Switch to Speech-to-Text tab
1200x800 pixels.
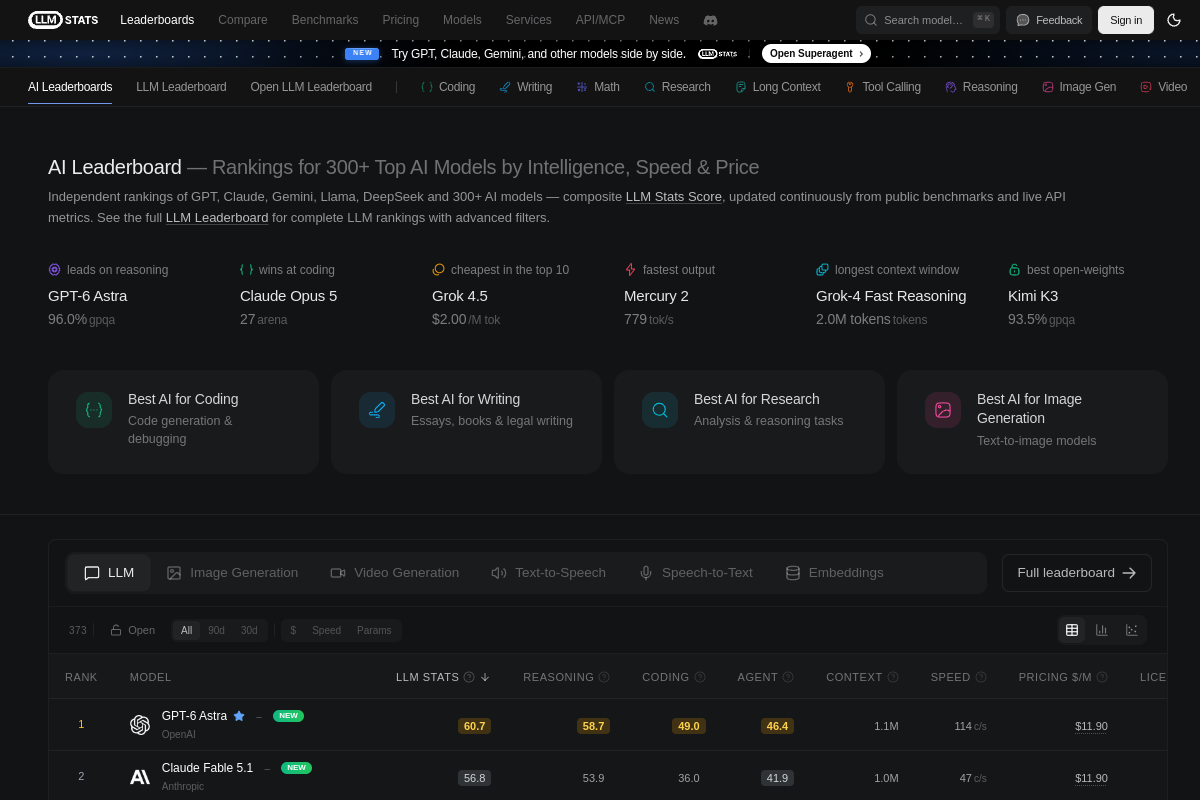coord(696,573)
